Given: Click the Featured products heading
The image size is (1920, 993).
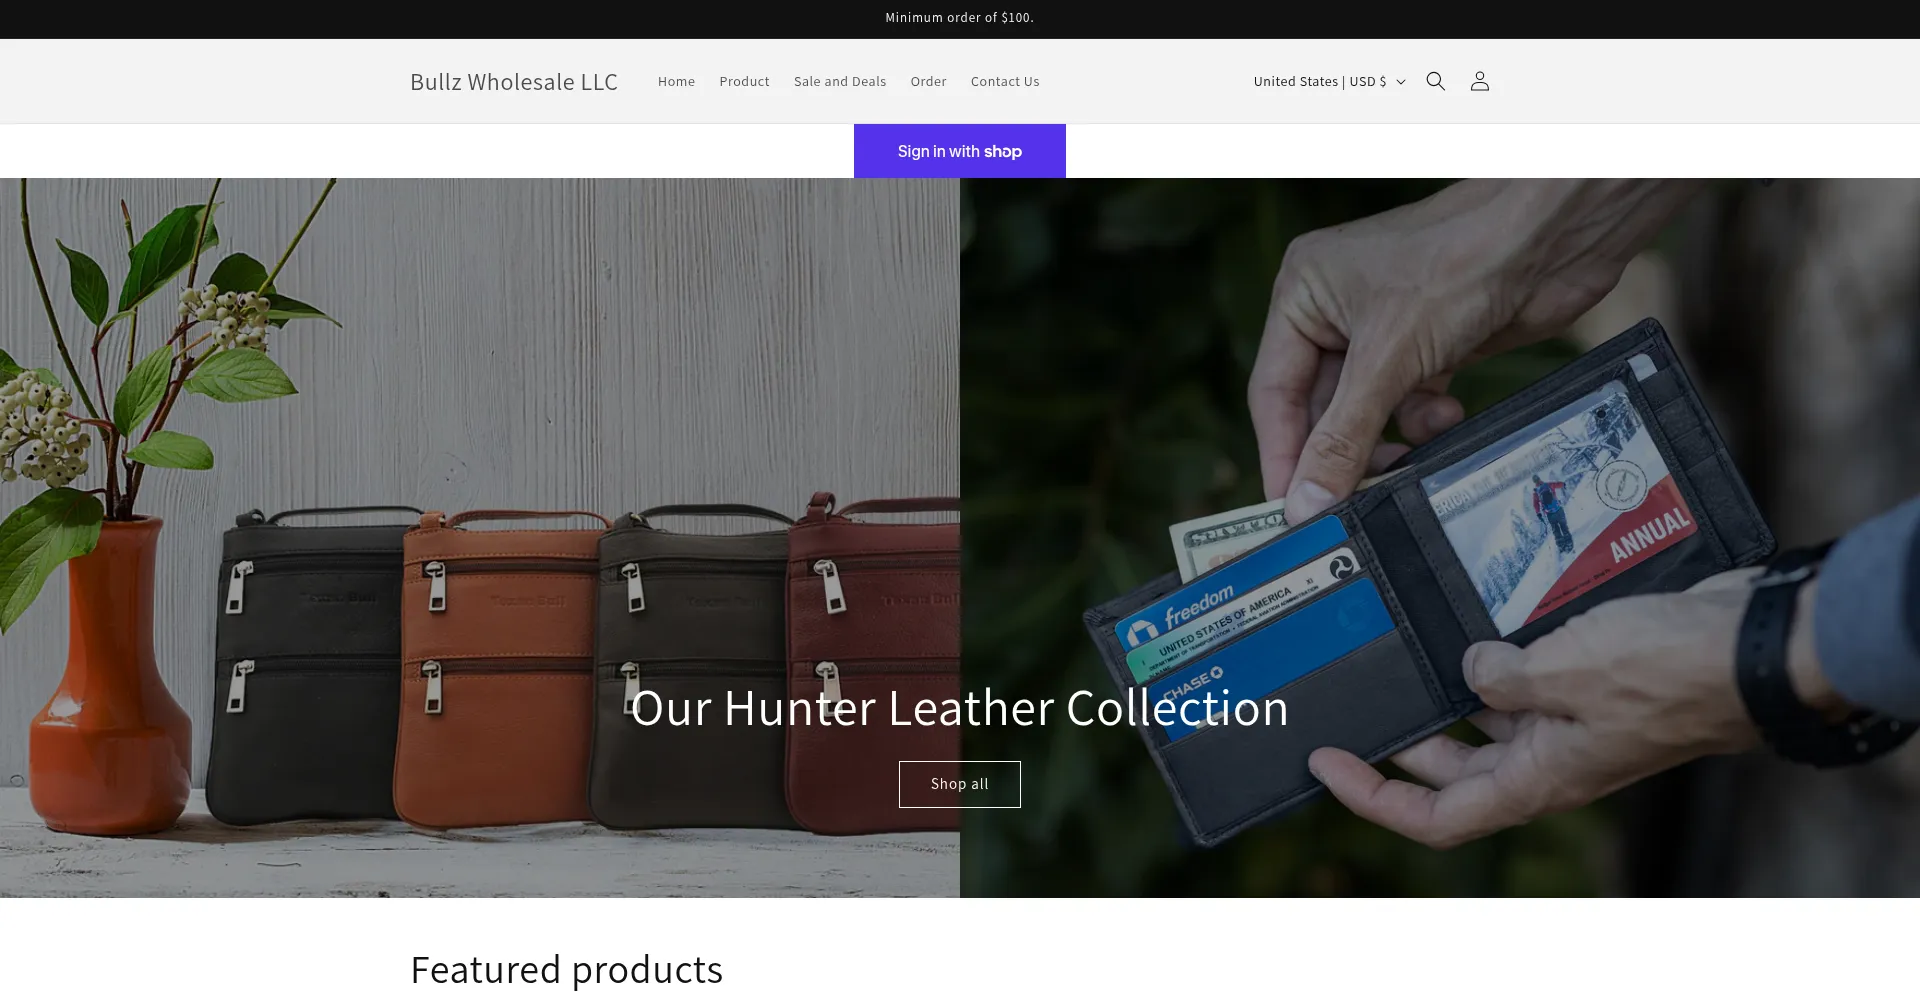Looking at the screenshot, I should coord(566,969).
